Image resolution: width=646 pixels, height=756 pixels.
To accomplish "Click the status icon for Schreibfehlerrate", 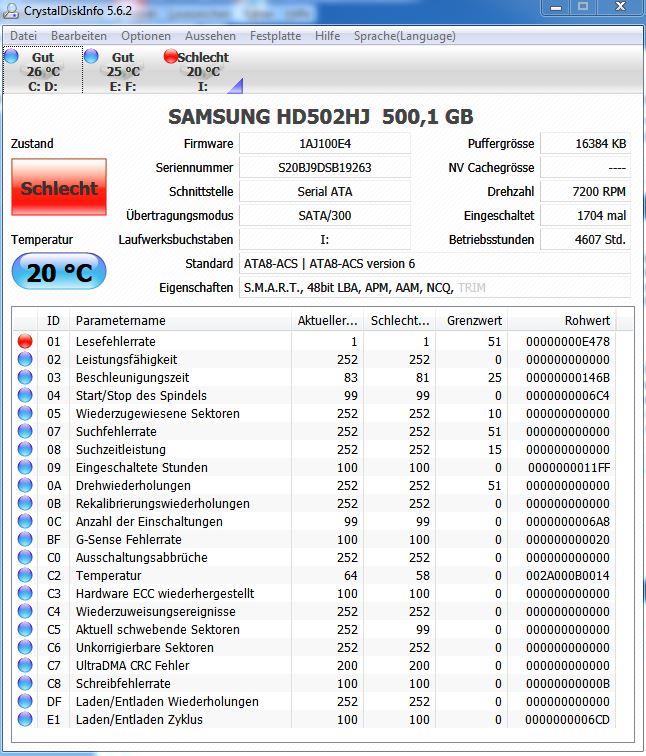I will tap(25, 683).
